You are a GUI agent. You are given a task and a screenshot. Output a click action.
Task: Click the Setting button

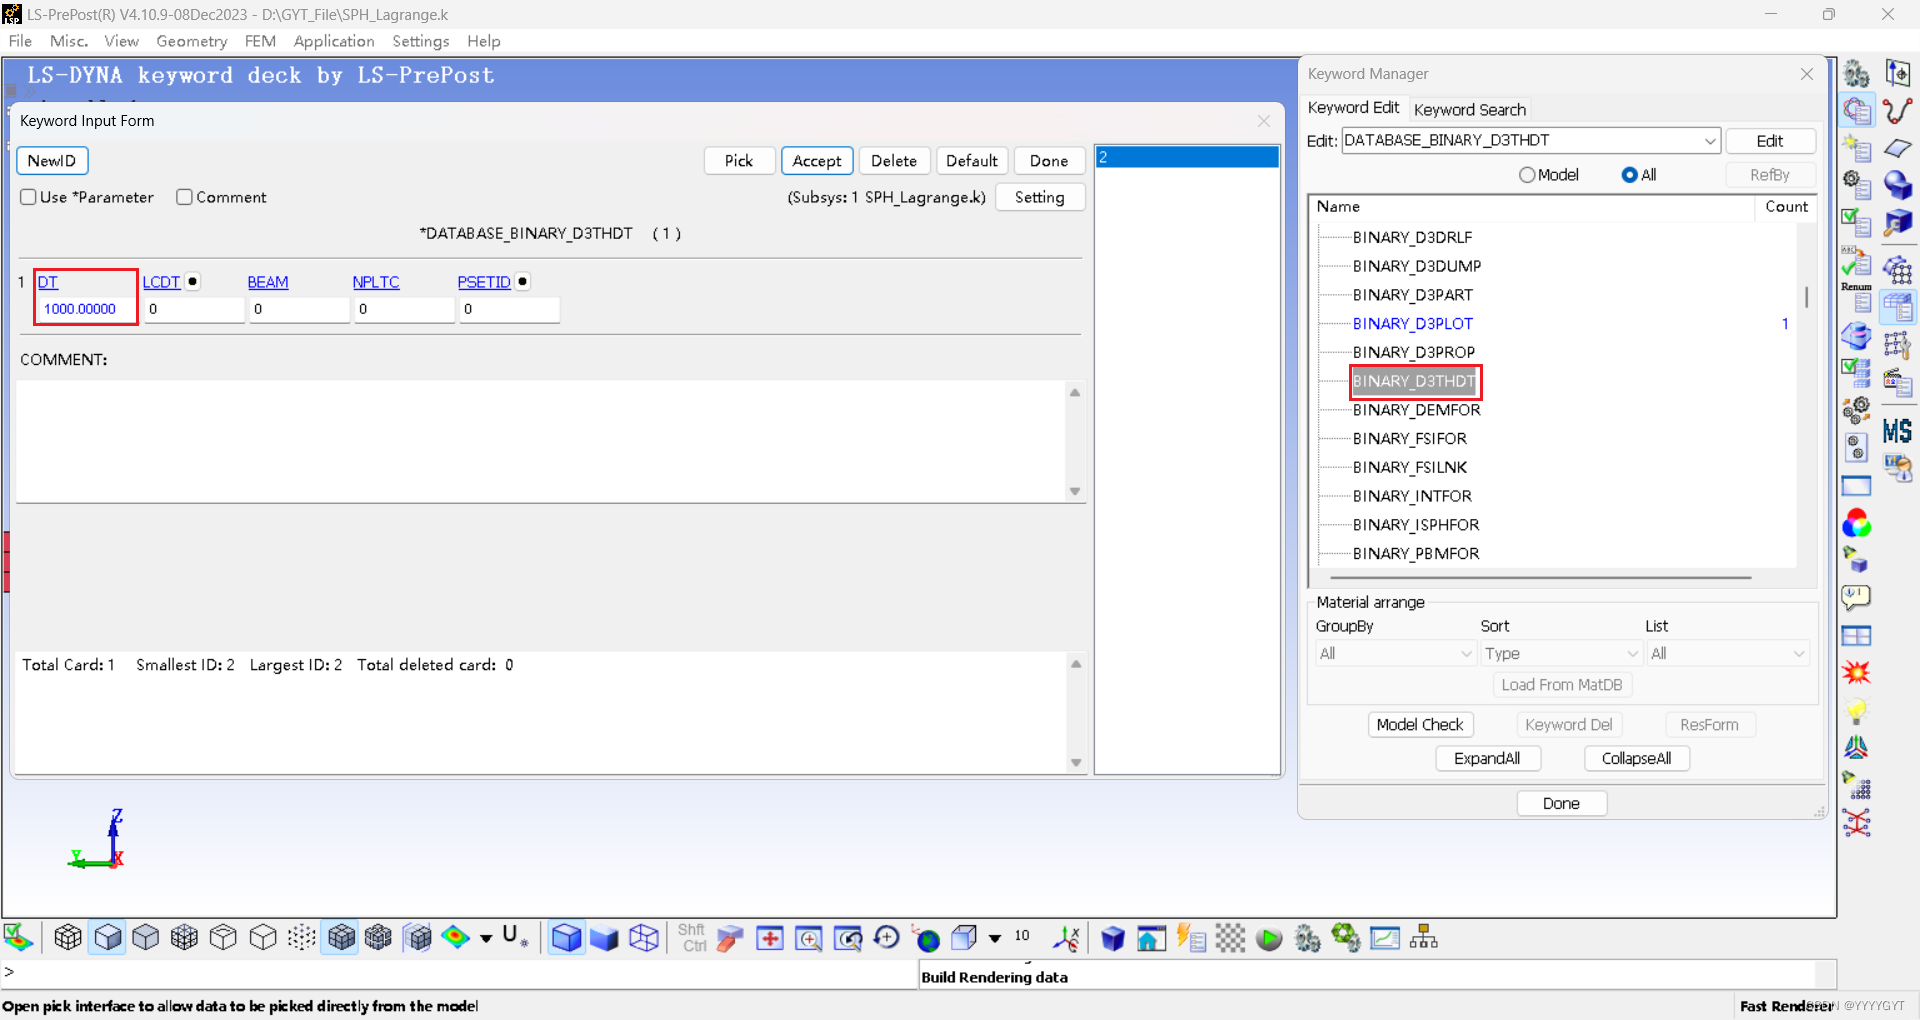coord(1040,197)
